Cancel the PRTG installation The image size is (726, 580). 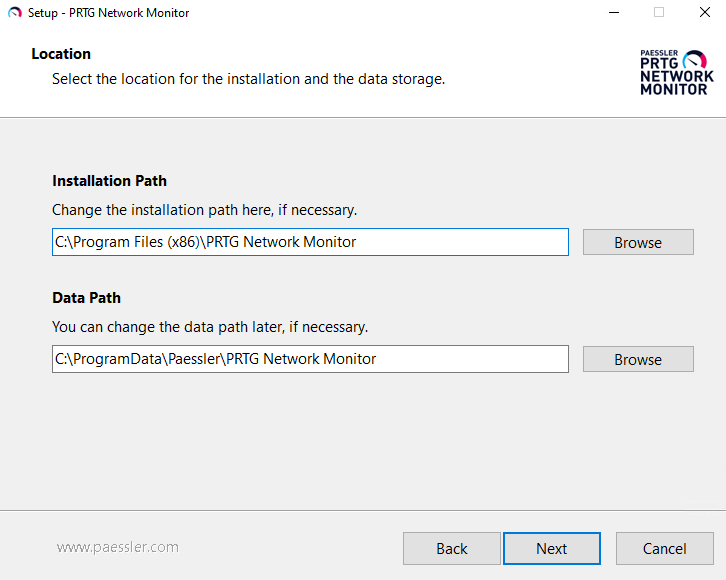(x=665, y=548)
